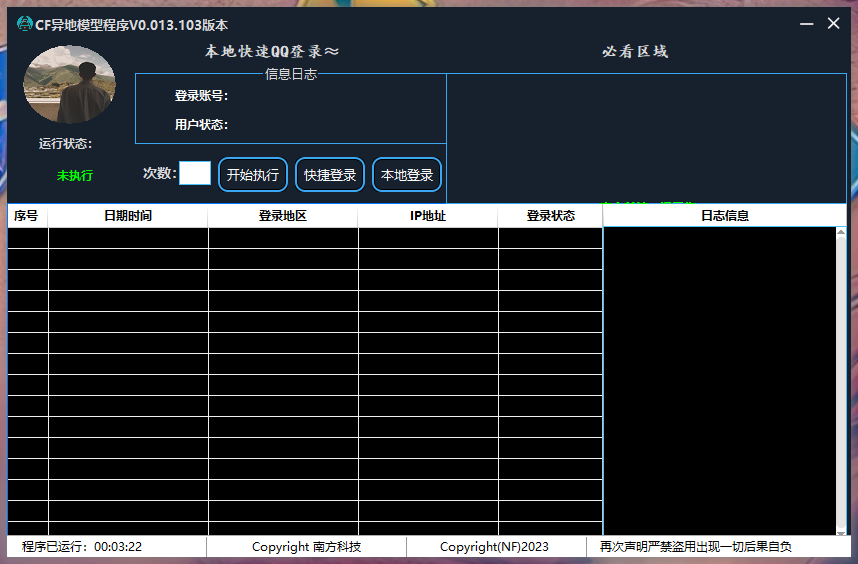This screenshot has height=564, width=858.
Task: Close the CF异地模型程序 window
Action: pos(833,24)
